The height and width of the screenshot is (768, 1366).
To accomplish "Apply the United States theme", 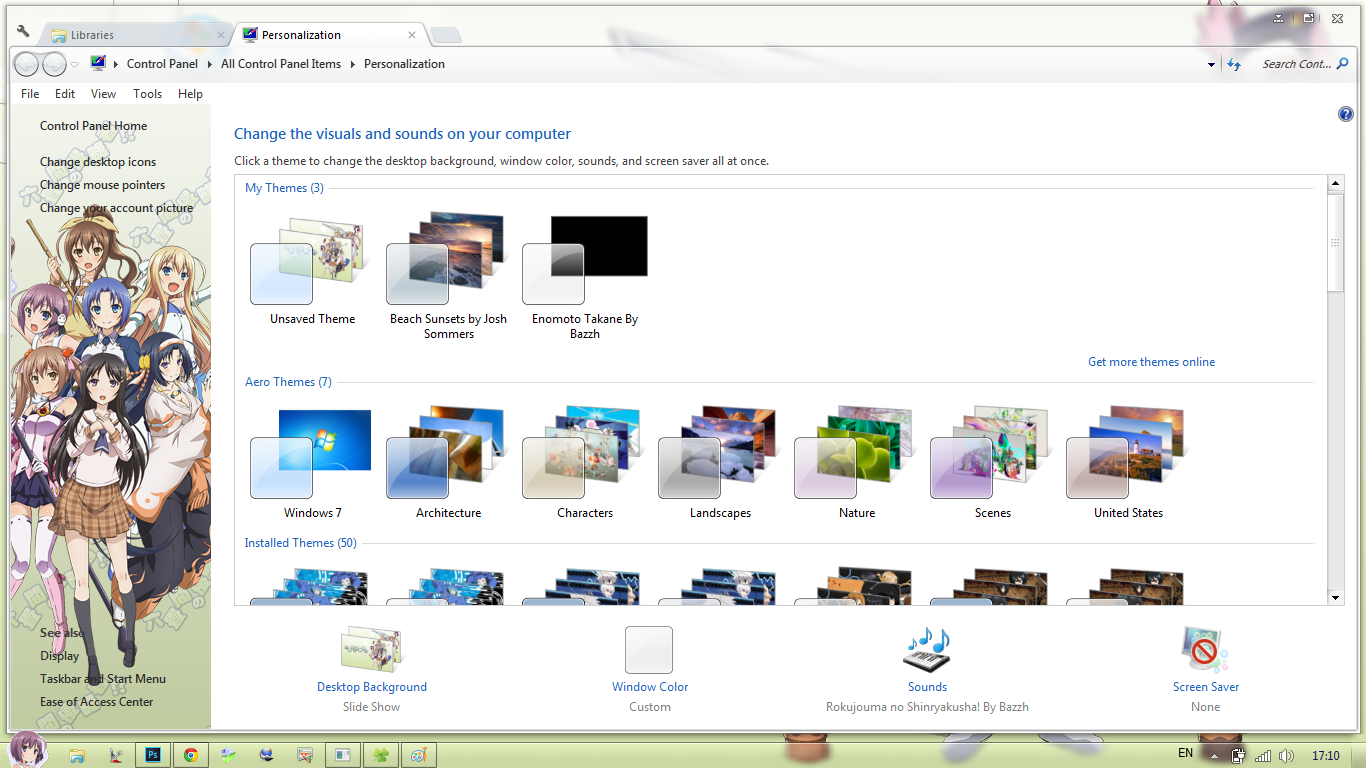I will click(x=1128, y=462).
